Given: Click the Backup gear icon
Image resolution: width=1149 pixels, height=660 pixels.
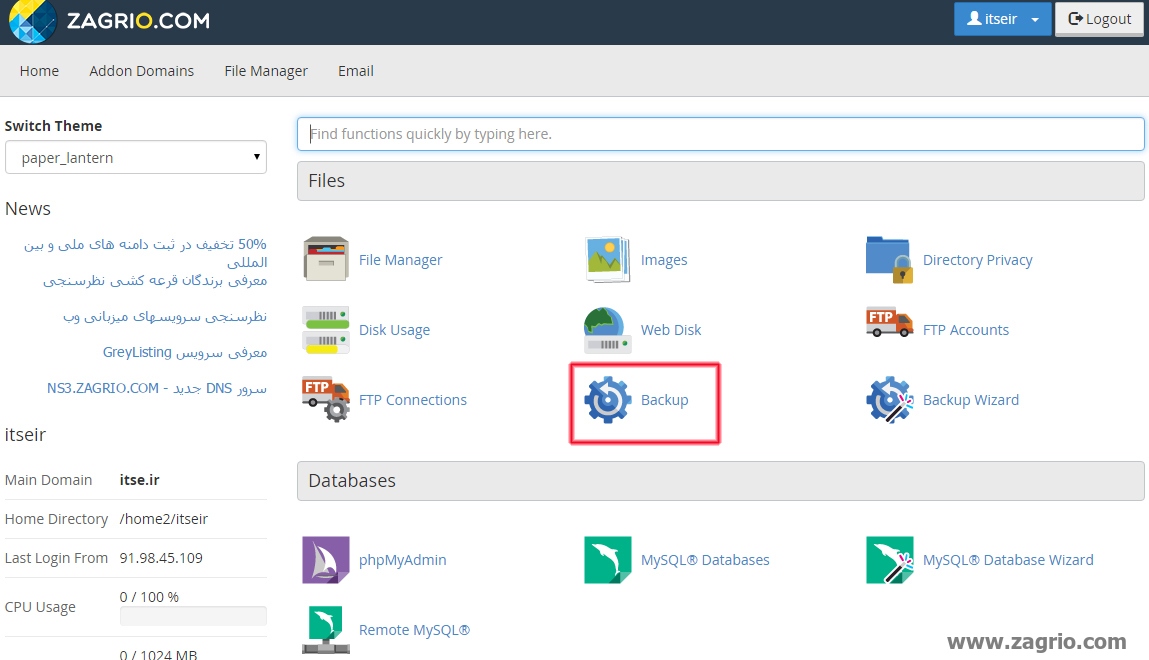Looking at the screenshot, I should 607,400.
